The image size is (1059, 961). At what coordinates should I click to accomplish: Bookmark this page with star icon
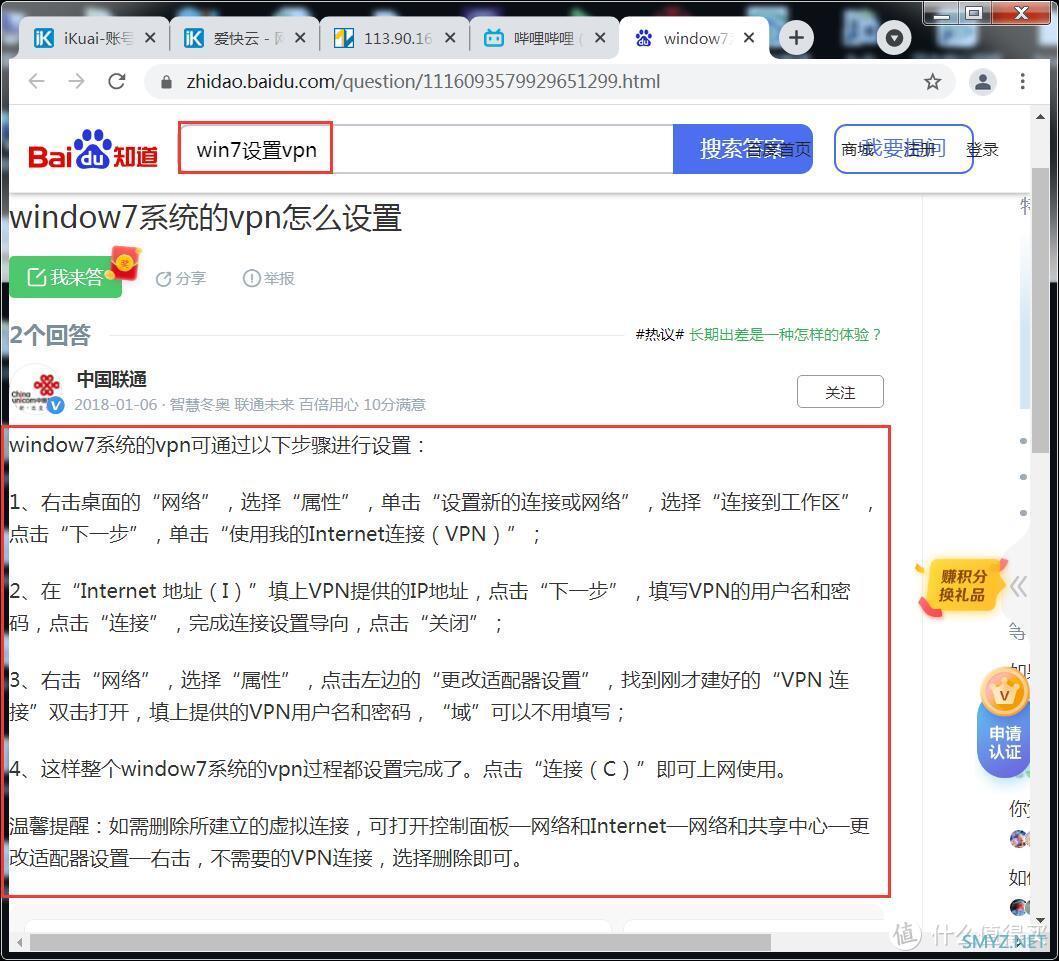click(x=933, y=82)
